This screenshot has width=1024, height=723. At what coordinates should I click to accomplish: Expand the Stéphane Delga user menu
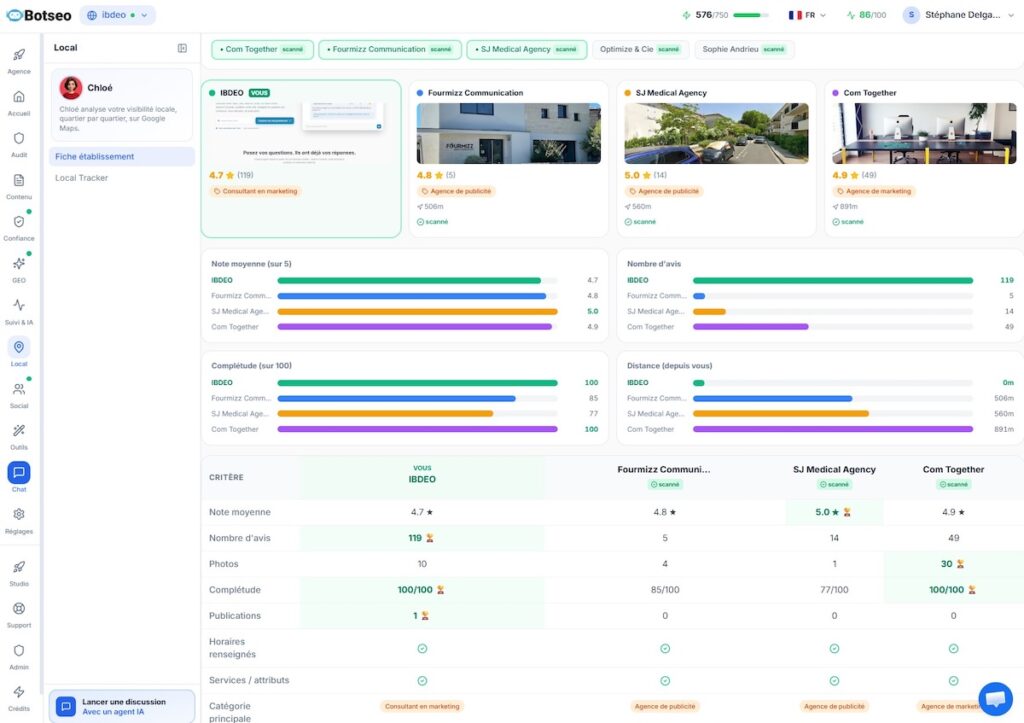(958, 15)
